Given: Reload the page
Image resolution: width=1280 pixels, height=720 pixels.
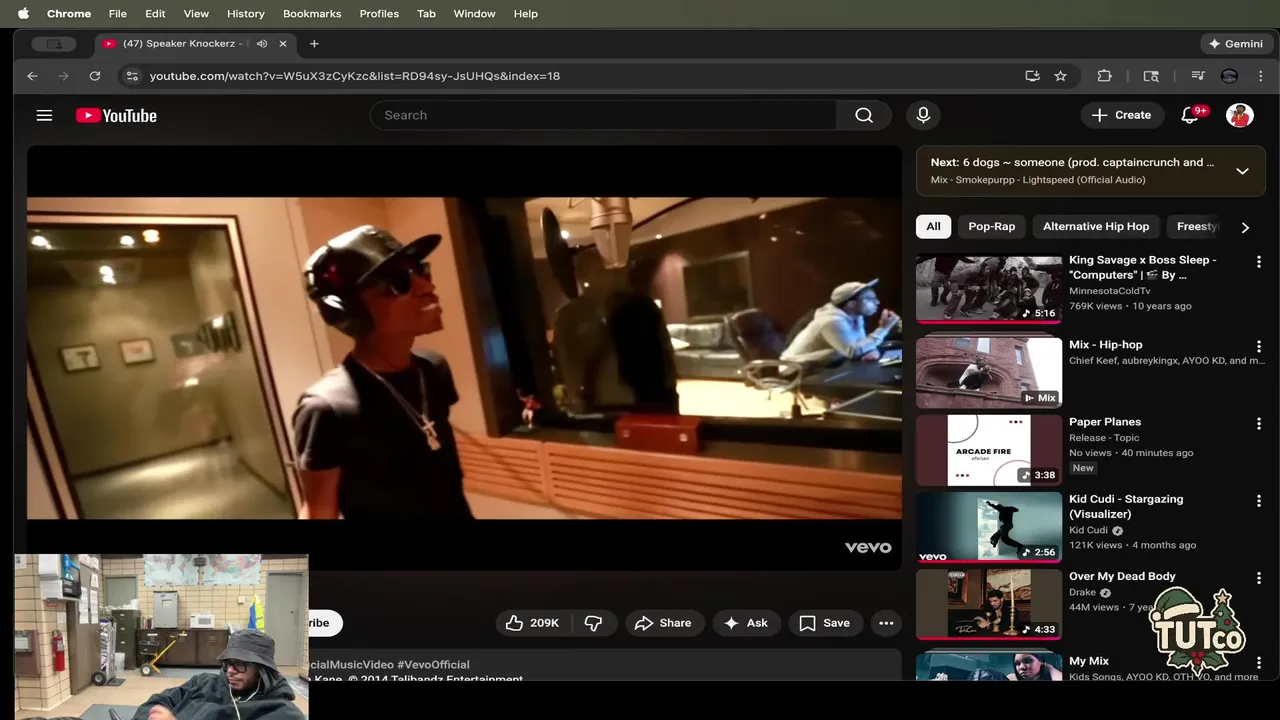Looking at the screenshot, I should pos(95,76).
